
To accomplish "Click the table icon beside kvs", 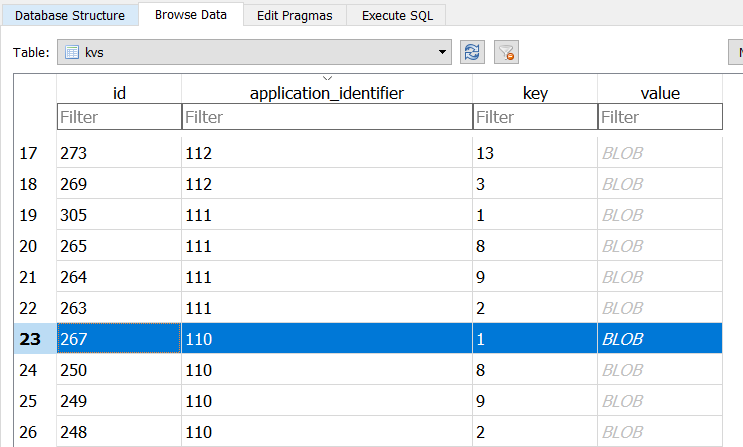I will point(72,52).
